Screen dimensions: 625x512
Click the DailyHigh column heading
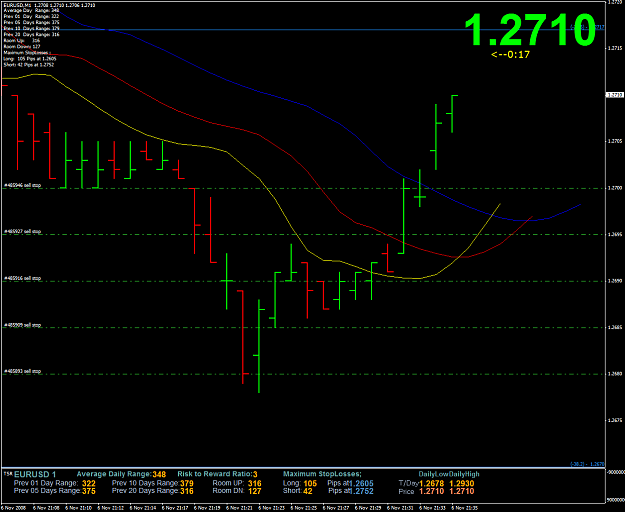click(464, 474)
